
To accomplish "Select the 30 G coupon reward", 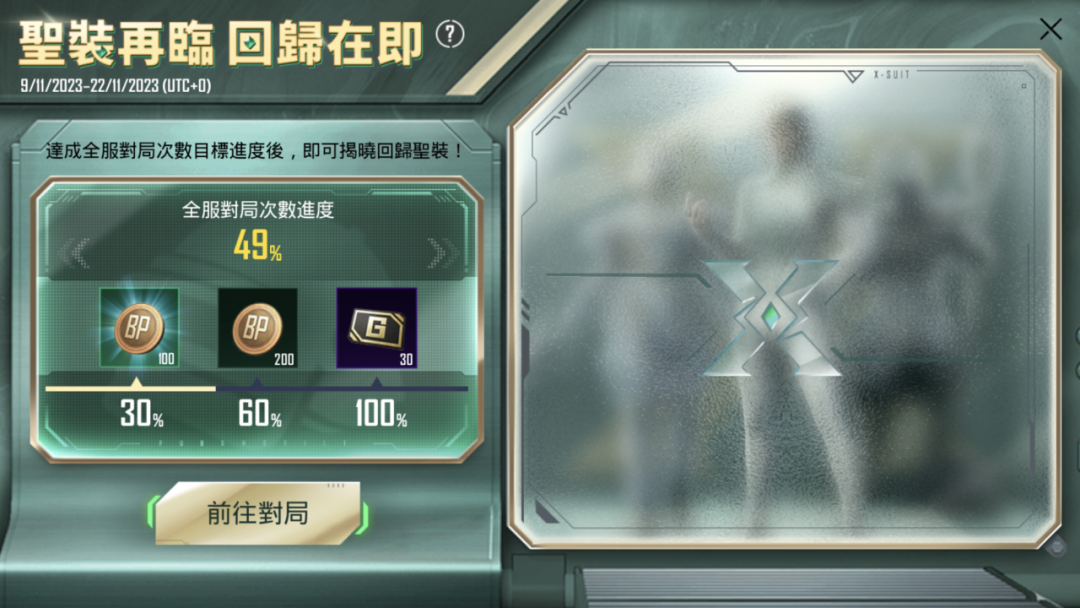I will pyautogui.click(x=376, y=328).
